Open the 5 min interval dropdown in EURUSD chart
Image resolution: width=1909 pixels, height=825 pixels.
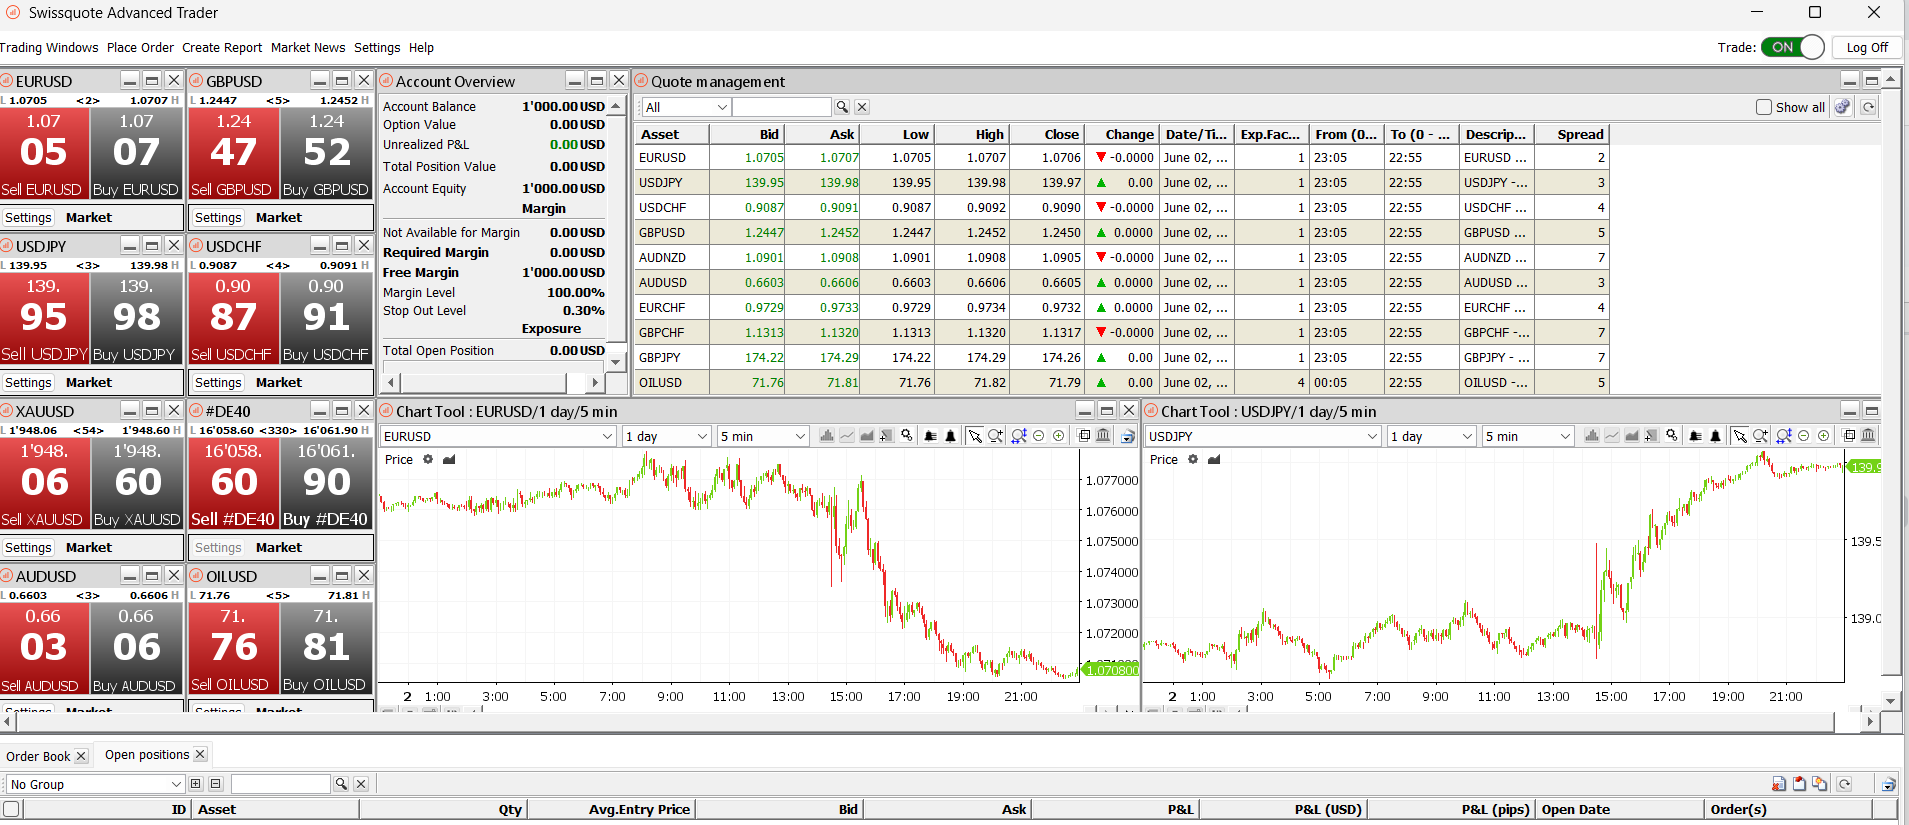[762, 436]
